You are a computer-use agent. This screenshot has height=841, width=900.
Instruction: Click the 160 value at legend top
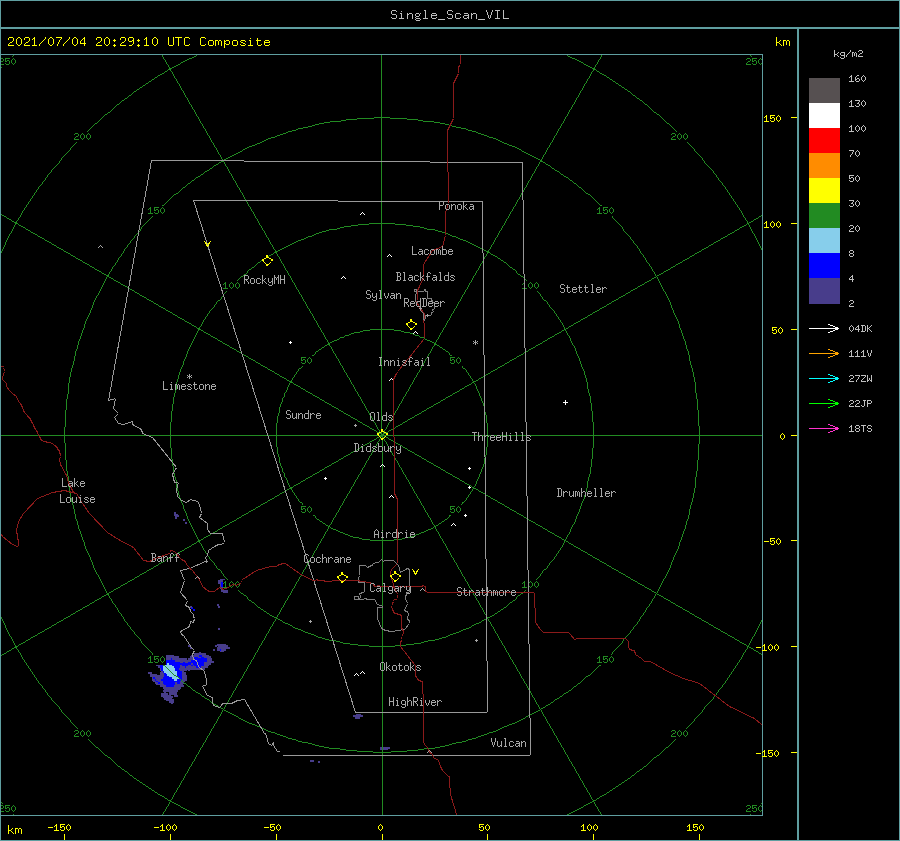[858, 79]
